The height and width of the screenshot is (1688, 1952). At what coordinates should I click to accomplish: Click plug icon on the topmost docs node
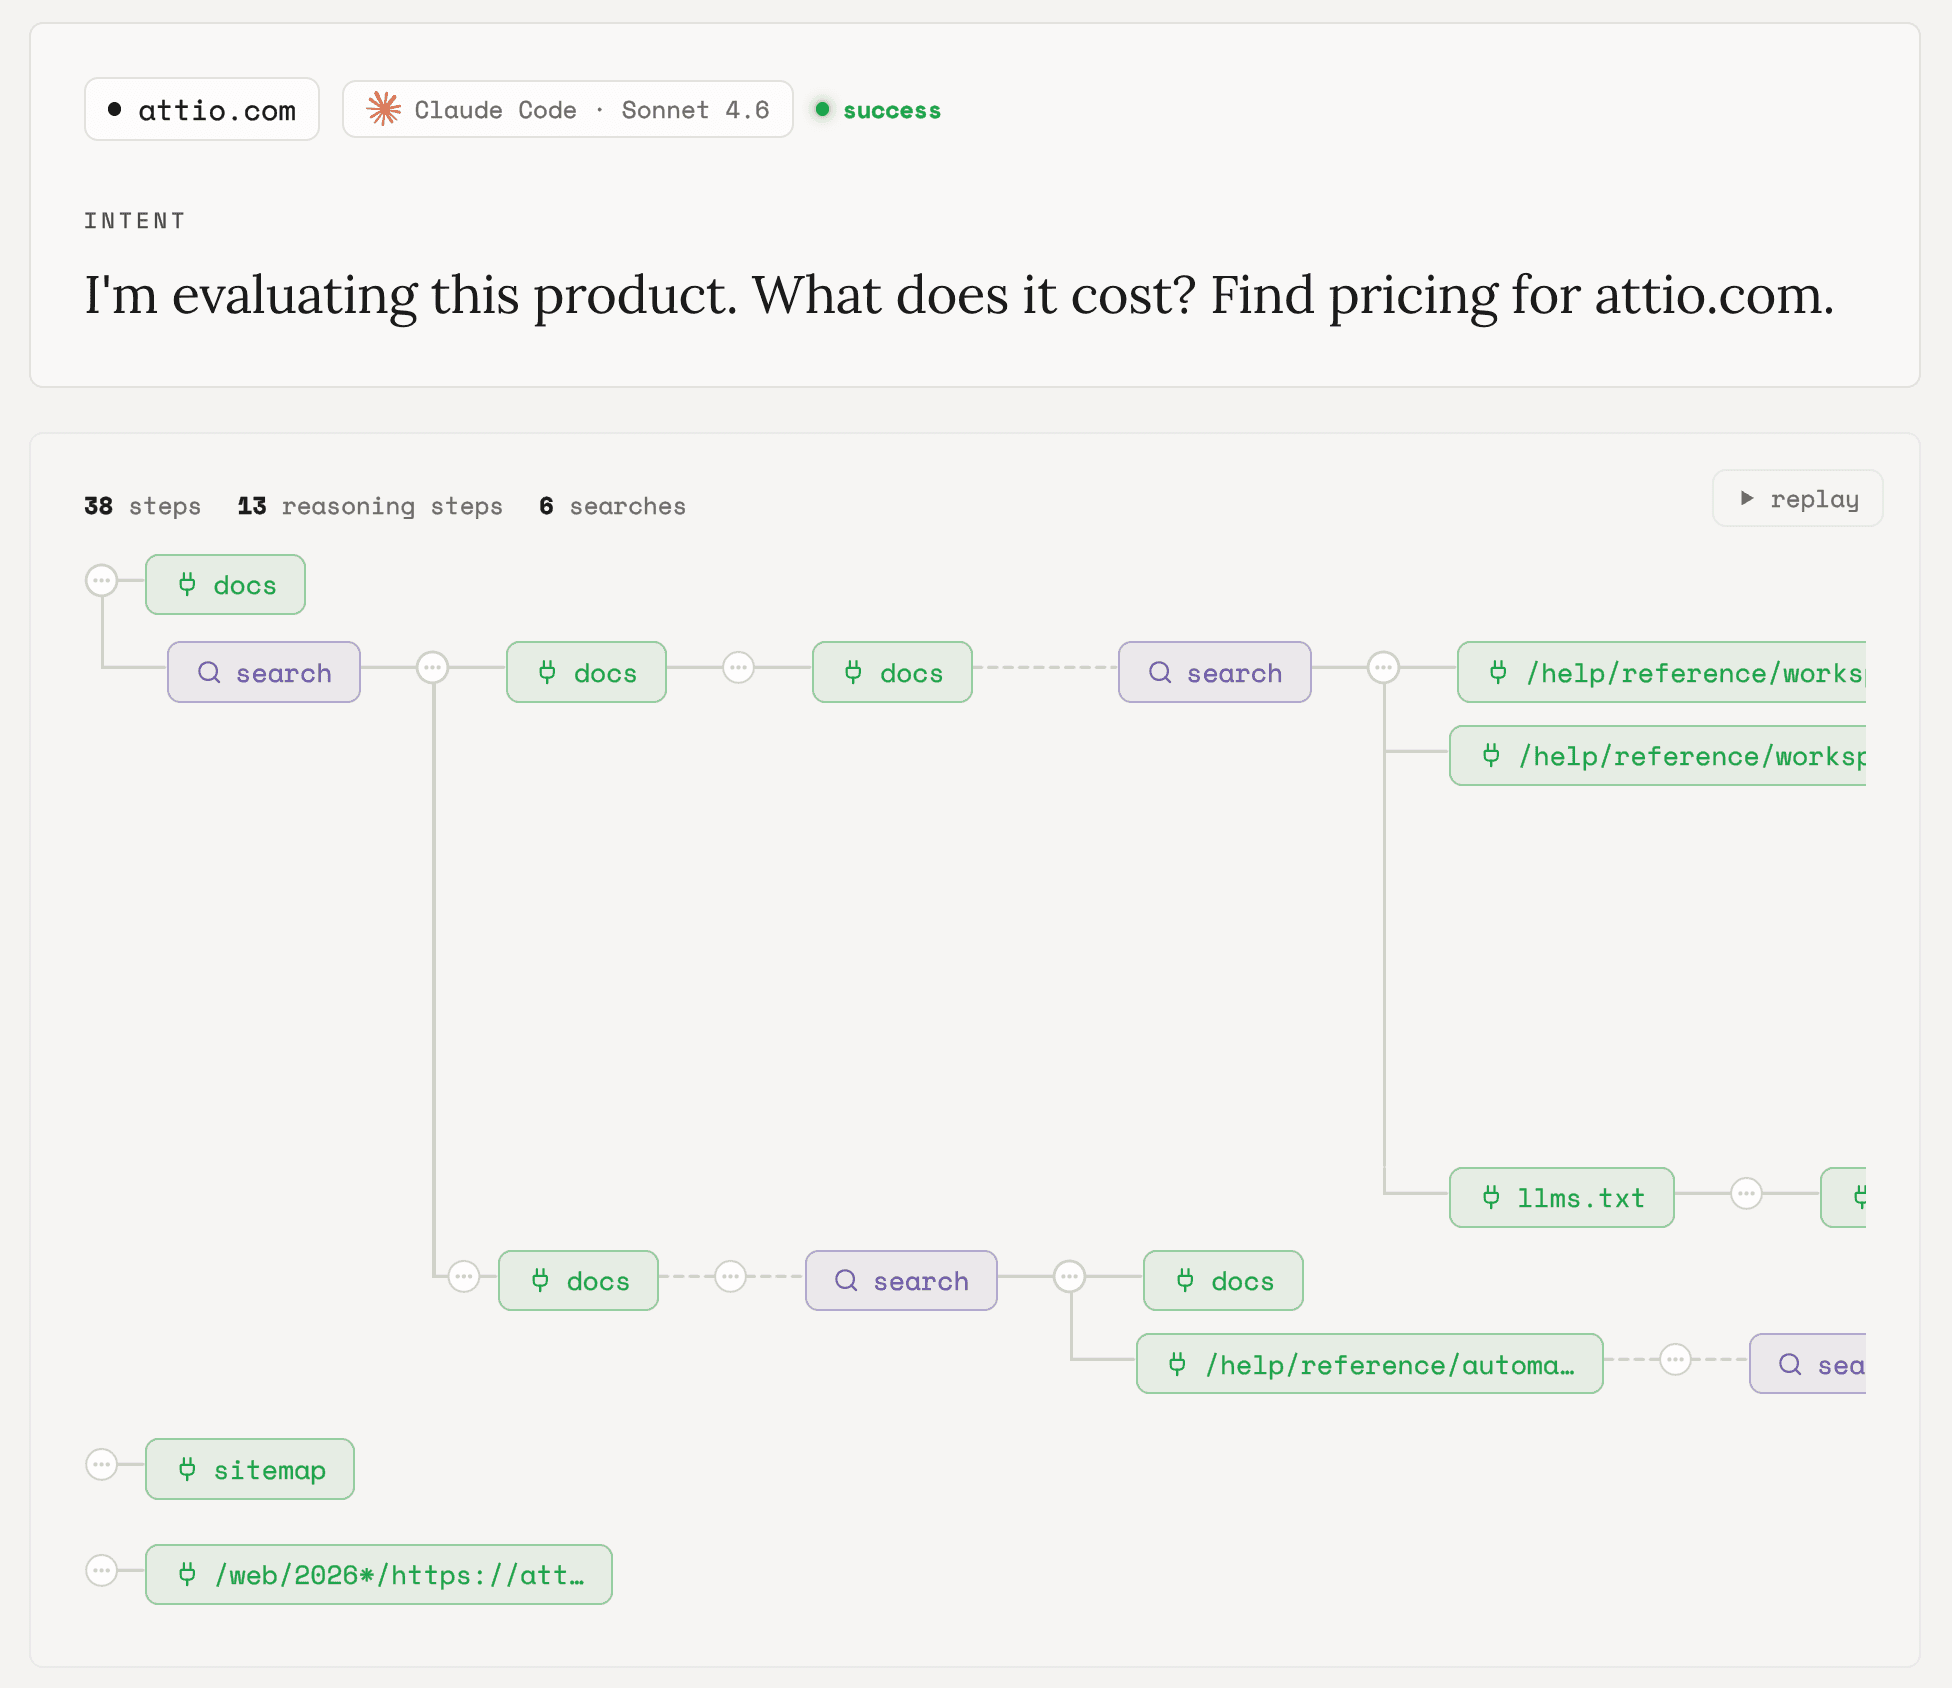tap(187, 584)
